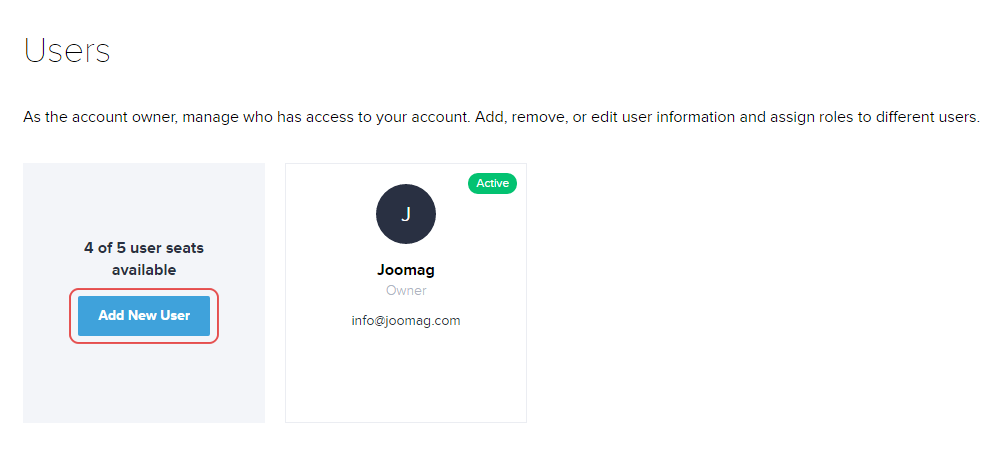Click empty space at bottom of Joomag card

[405, 385]
